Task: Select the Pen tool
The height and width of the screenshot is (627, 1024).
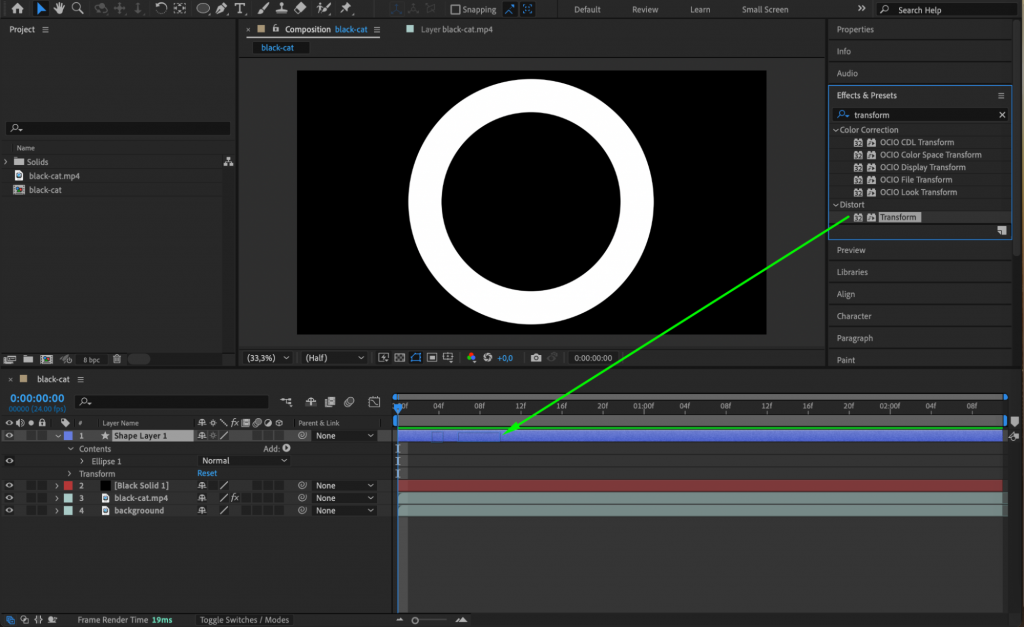Action: pos(222,9)
